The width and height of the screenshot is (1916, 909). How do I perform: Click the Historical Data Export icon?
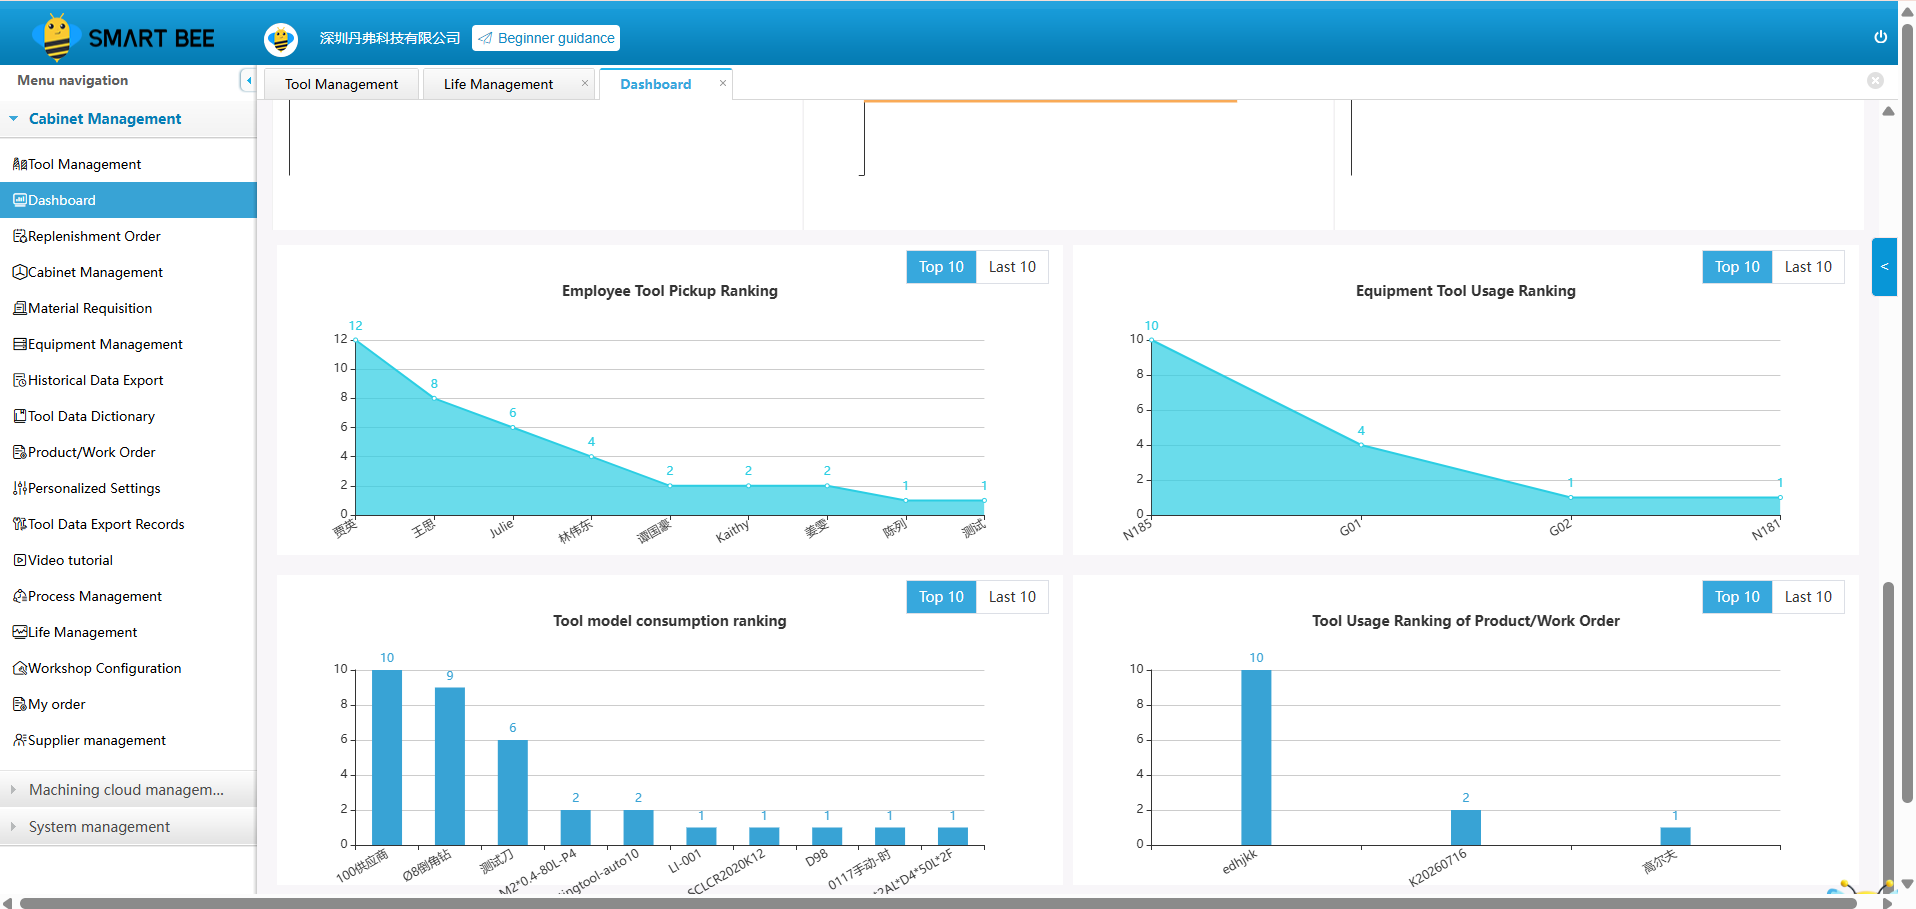pyautogui.click(x=20, y=380)
